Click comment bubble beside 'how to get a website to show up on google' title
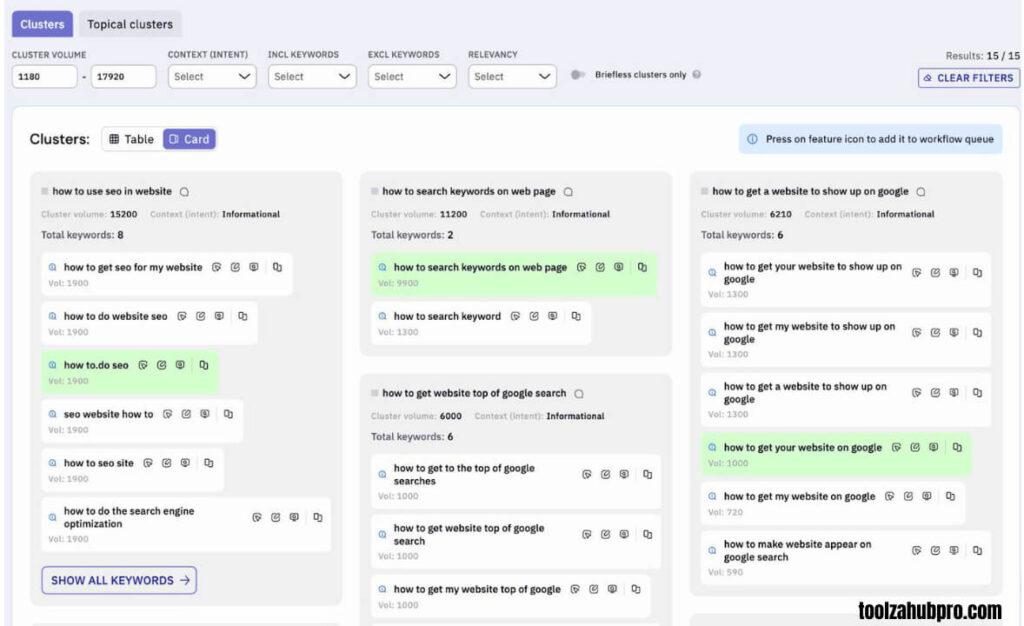Image resolution: width=1024 pixels, height=626 pixels. pos(921,192)
